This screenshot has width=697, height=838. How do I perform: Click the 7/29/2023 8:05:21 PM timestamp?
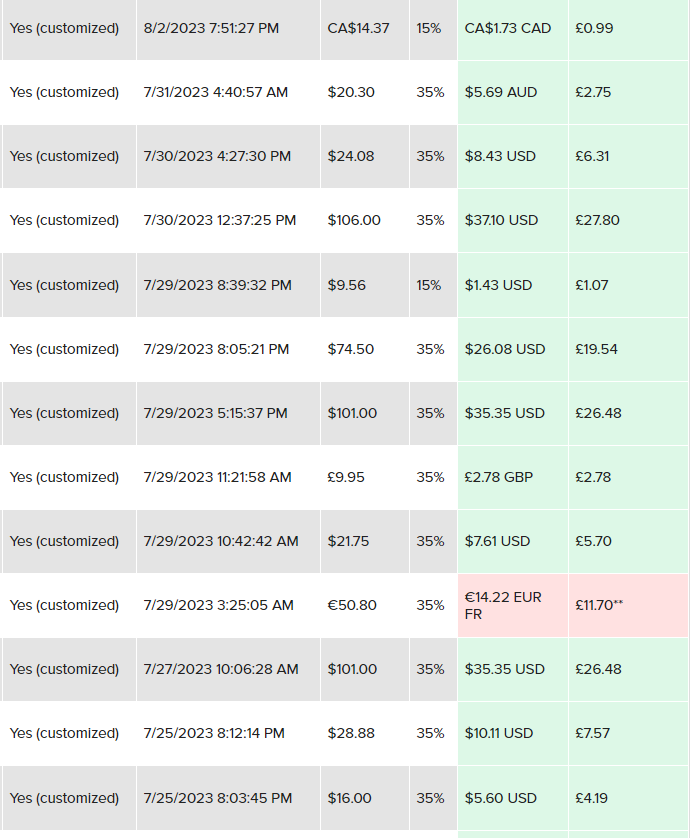click(x=216, y=349)
